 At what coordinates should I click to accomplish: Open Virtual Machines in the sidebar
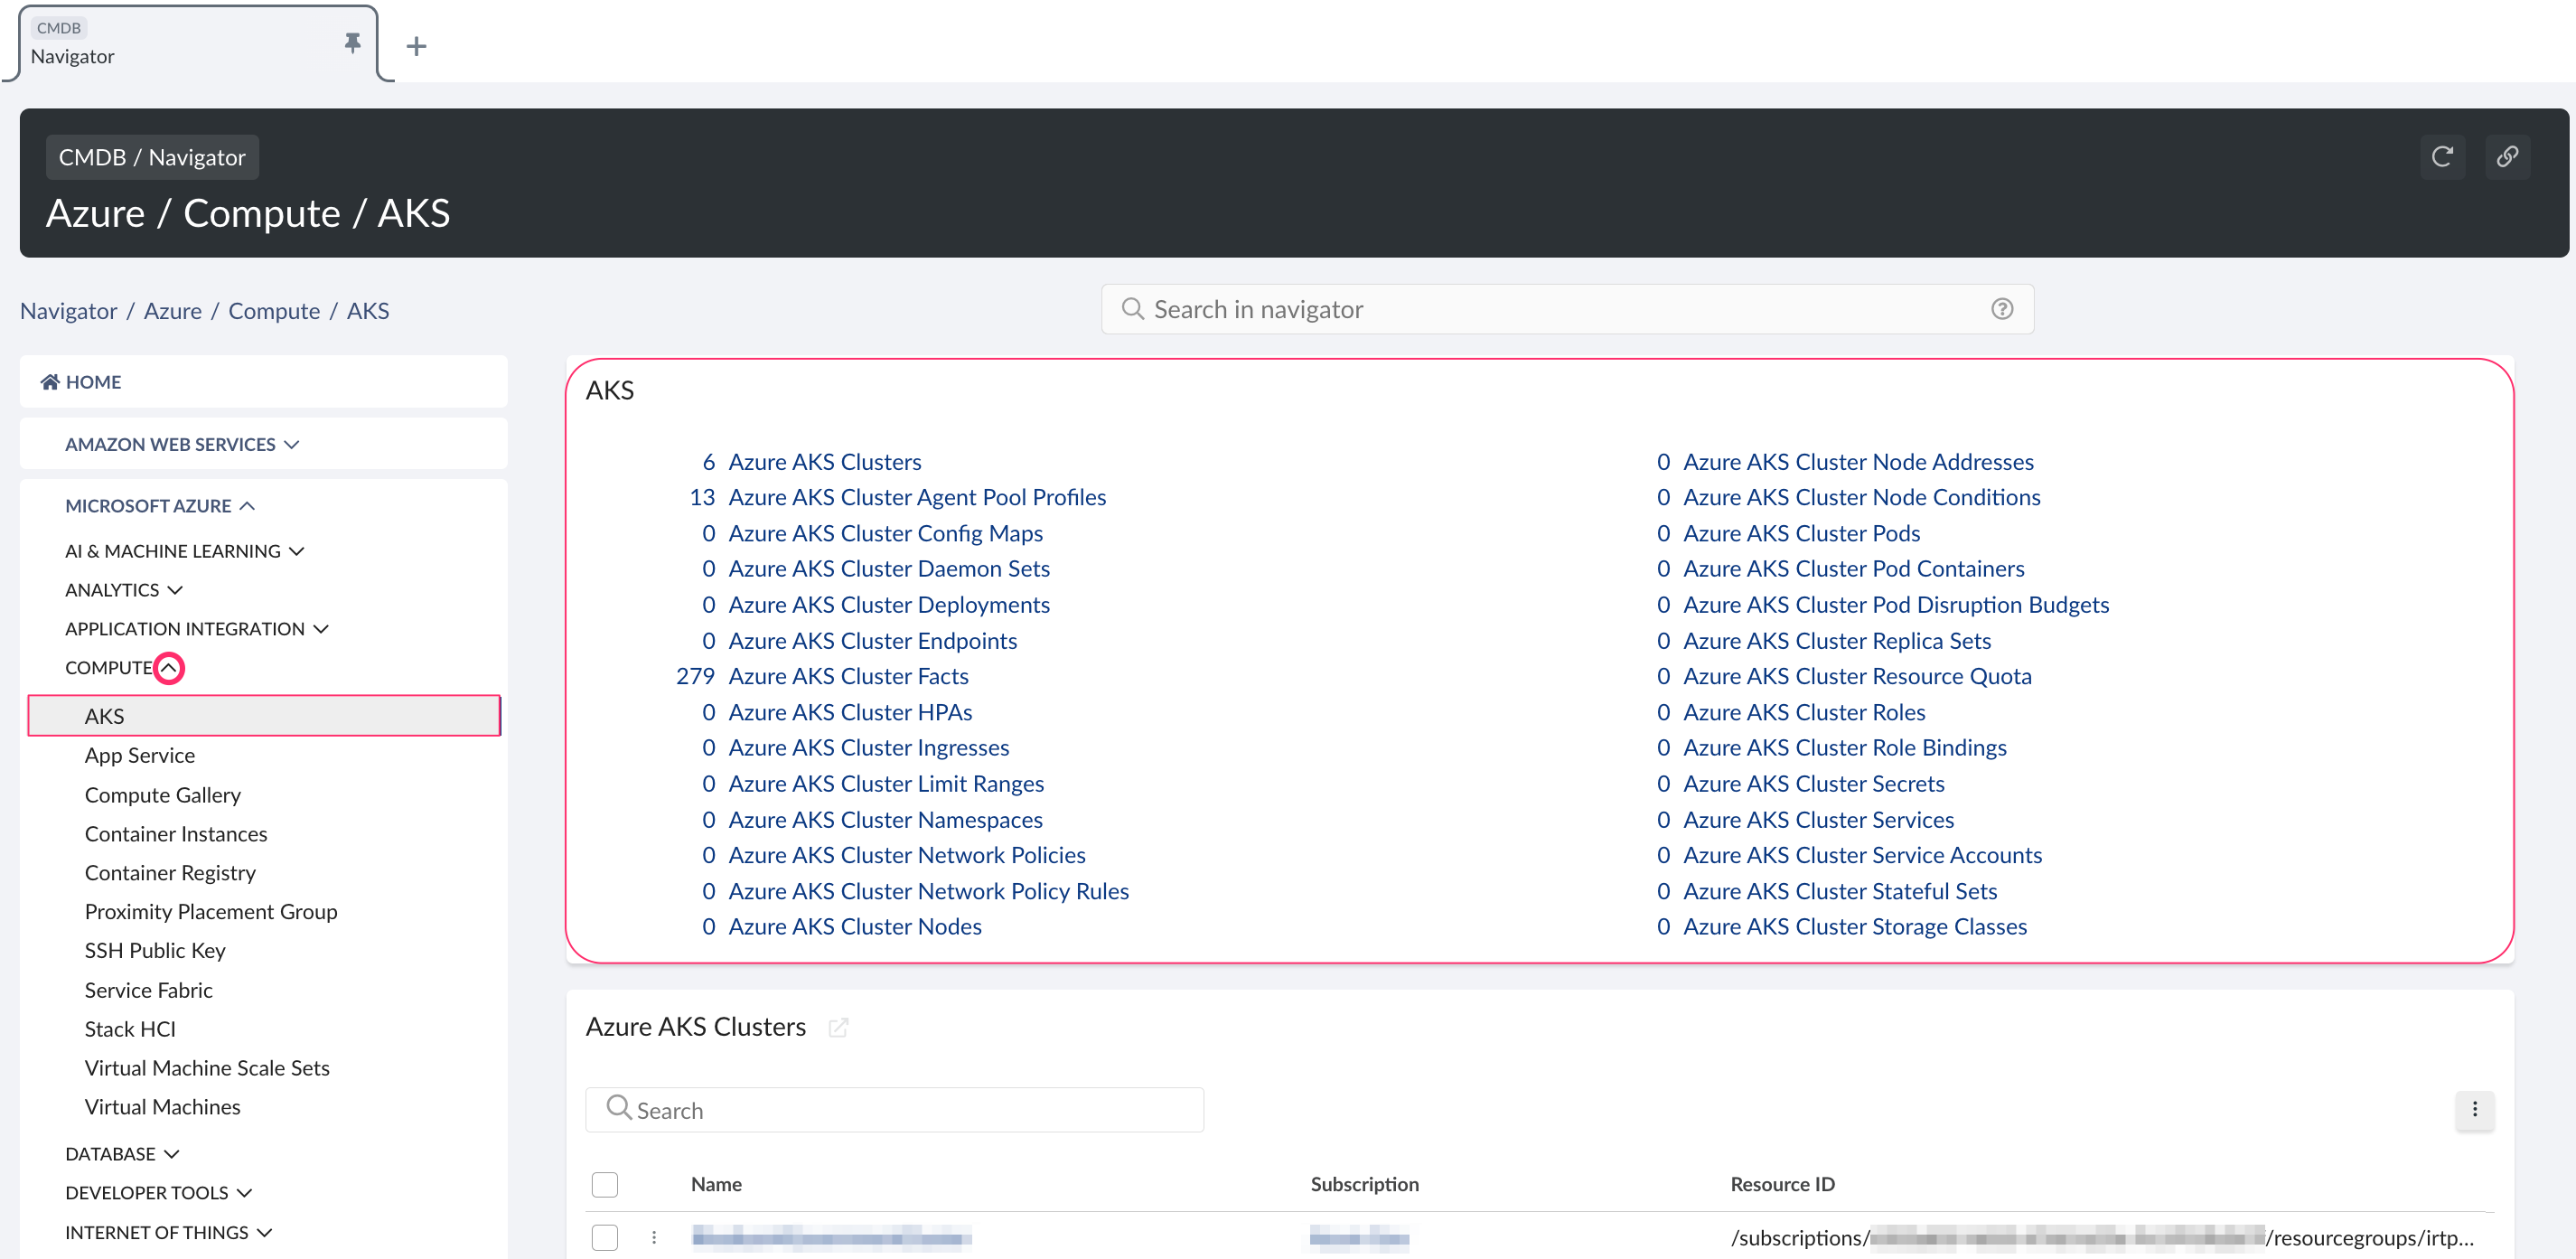click(162, 1106)
